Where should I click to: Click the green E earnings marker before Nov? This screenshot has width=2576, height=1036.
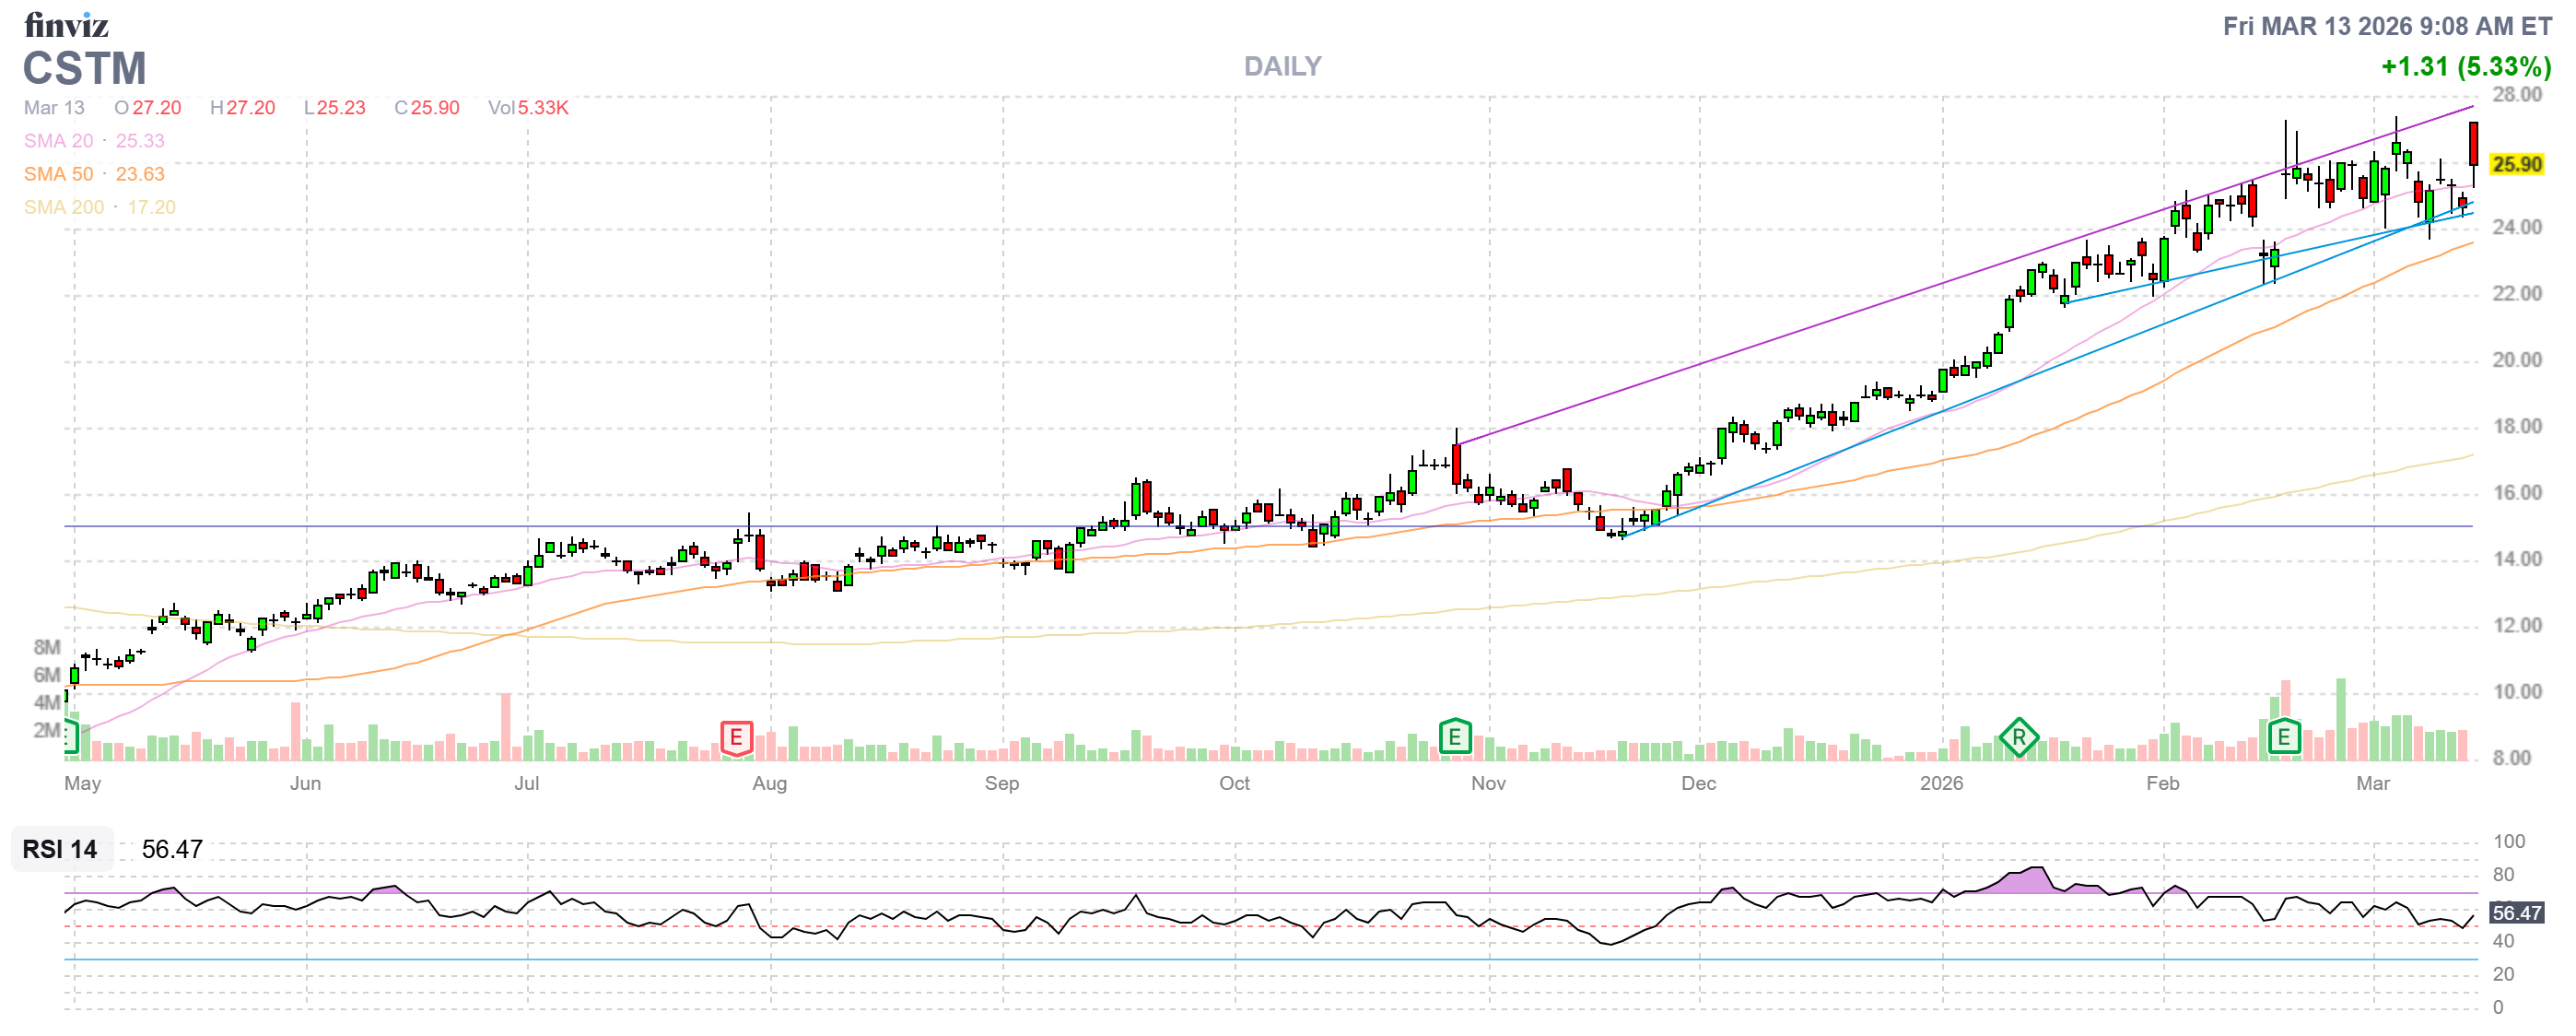[x=1454, y=738]
